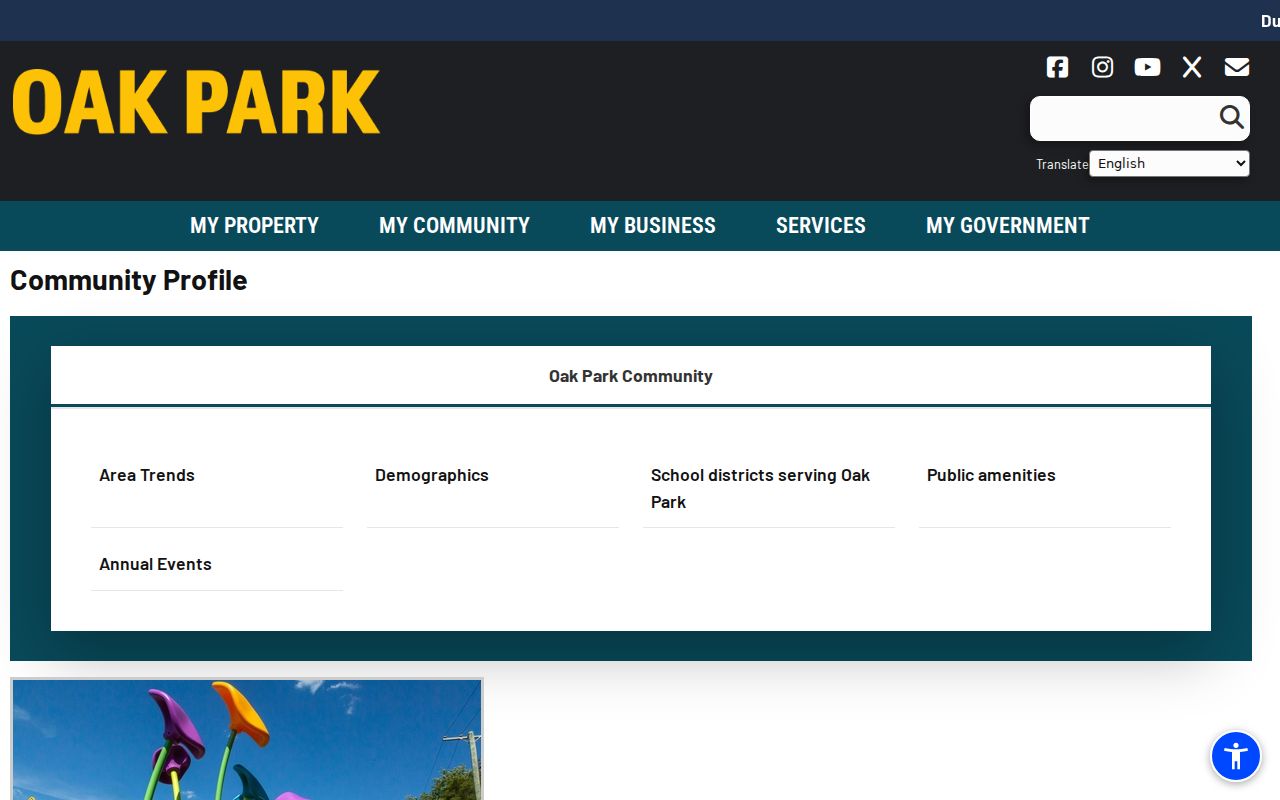The image size is (1280, 800).
Task: Open the English language translate dropdown
Action: point(1169,163)
